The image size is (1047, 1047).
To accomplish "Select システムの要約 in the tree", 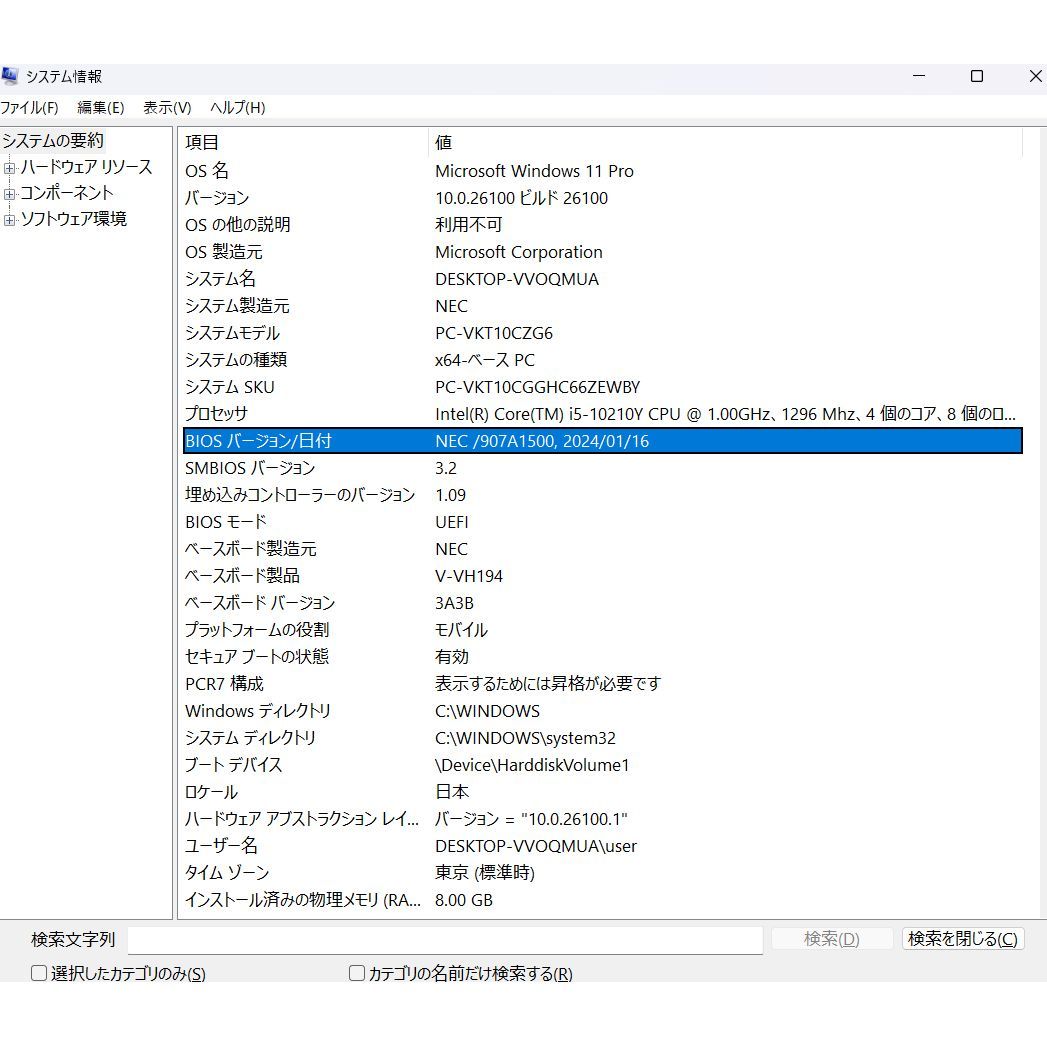I will 53,141.
